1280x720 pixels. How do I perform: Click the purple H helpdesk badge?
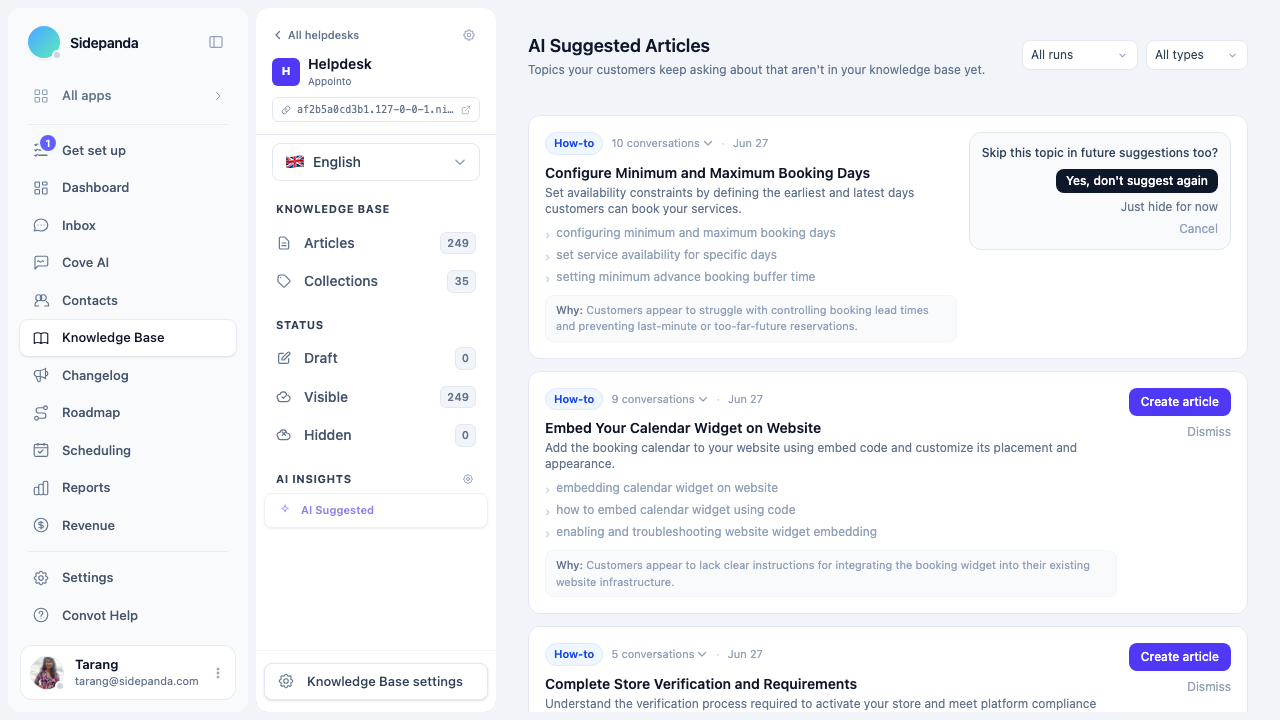point(286,72)
